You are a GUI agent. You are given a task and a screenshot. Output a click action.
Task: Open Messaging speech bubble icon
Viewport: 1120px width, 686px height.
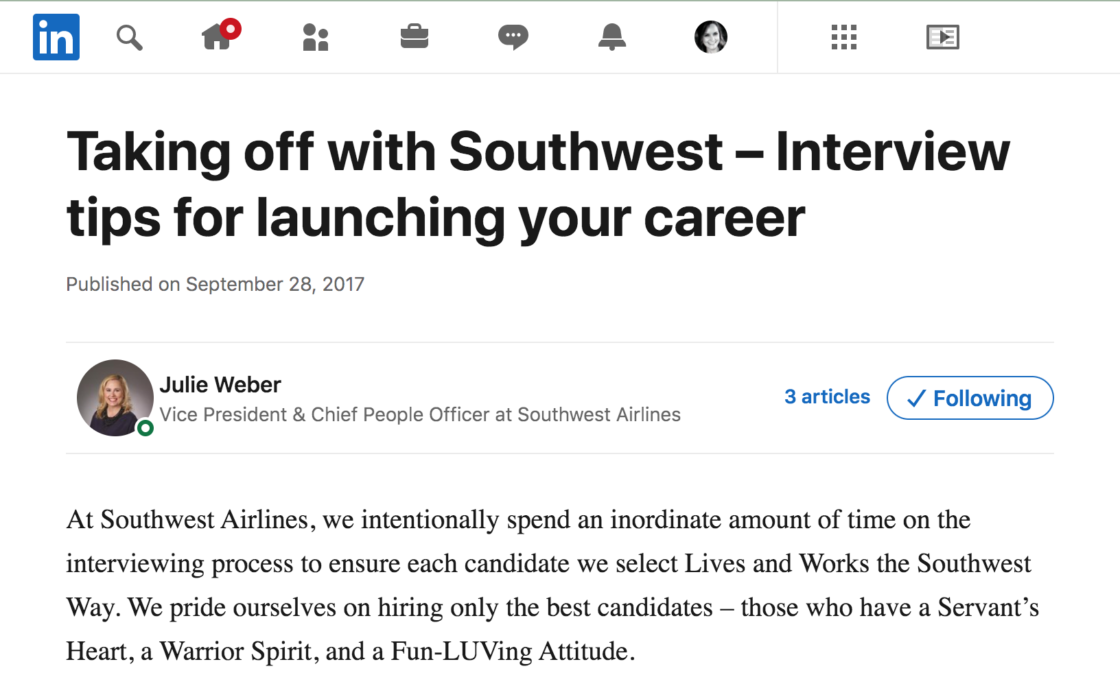pos(513,37)
